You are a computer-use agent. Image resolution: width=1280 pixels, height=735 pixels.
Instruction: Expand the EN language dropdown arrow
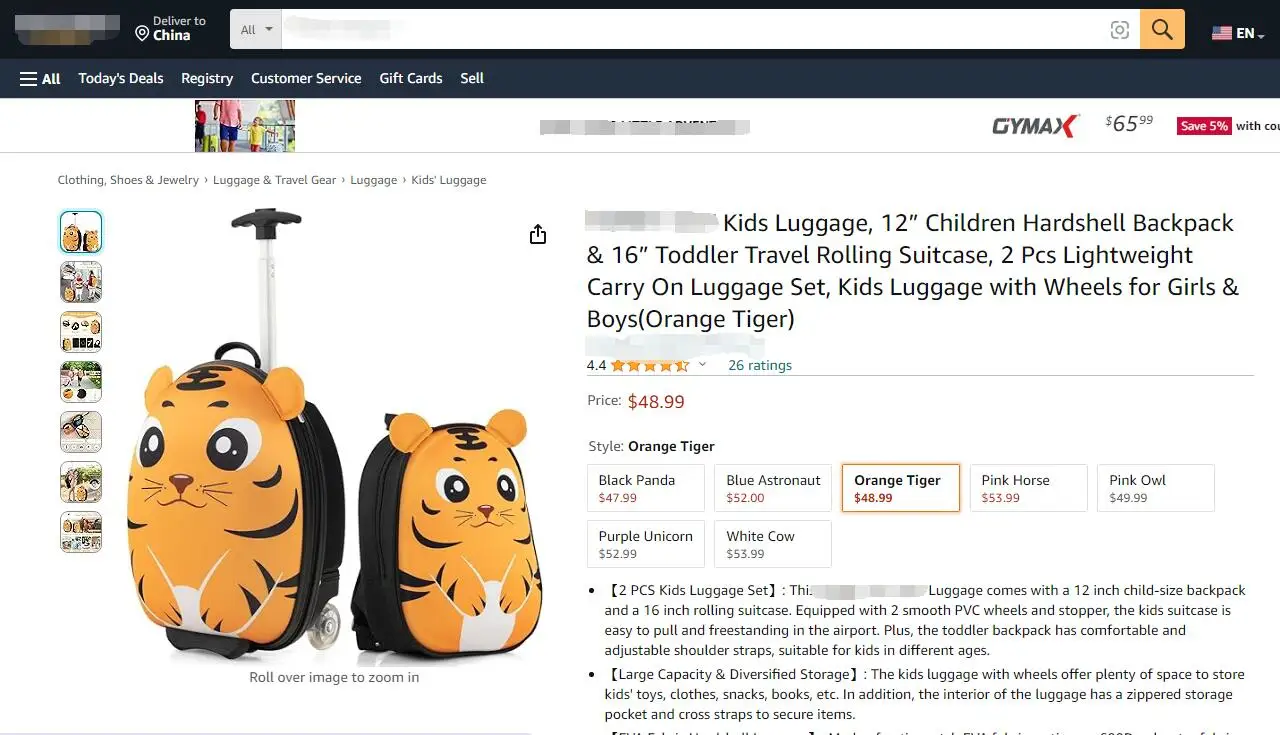[x=1261, y=36]
